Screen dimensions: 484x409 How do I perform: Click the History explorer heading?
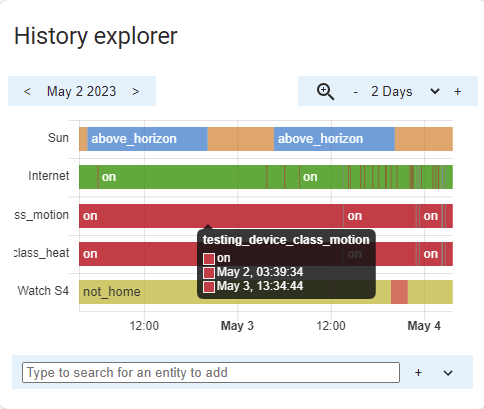(96, 36)
